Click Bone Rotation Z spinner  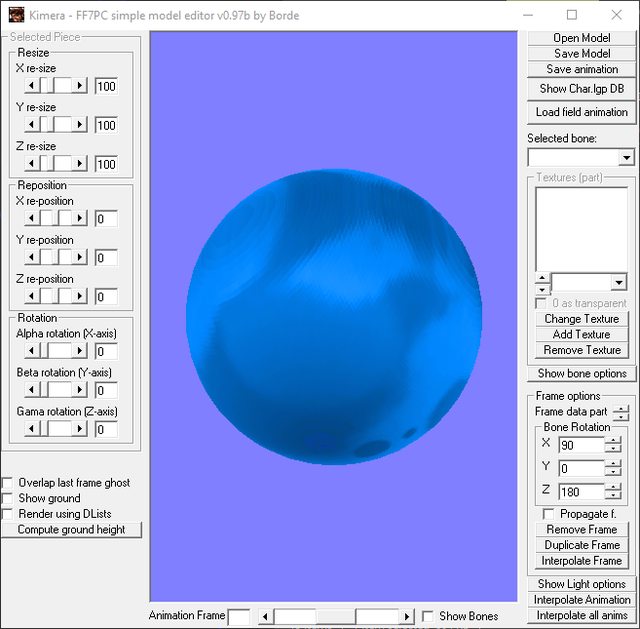613,491
